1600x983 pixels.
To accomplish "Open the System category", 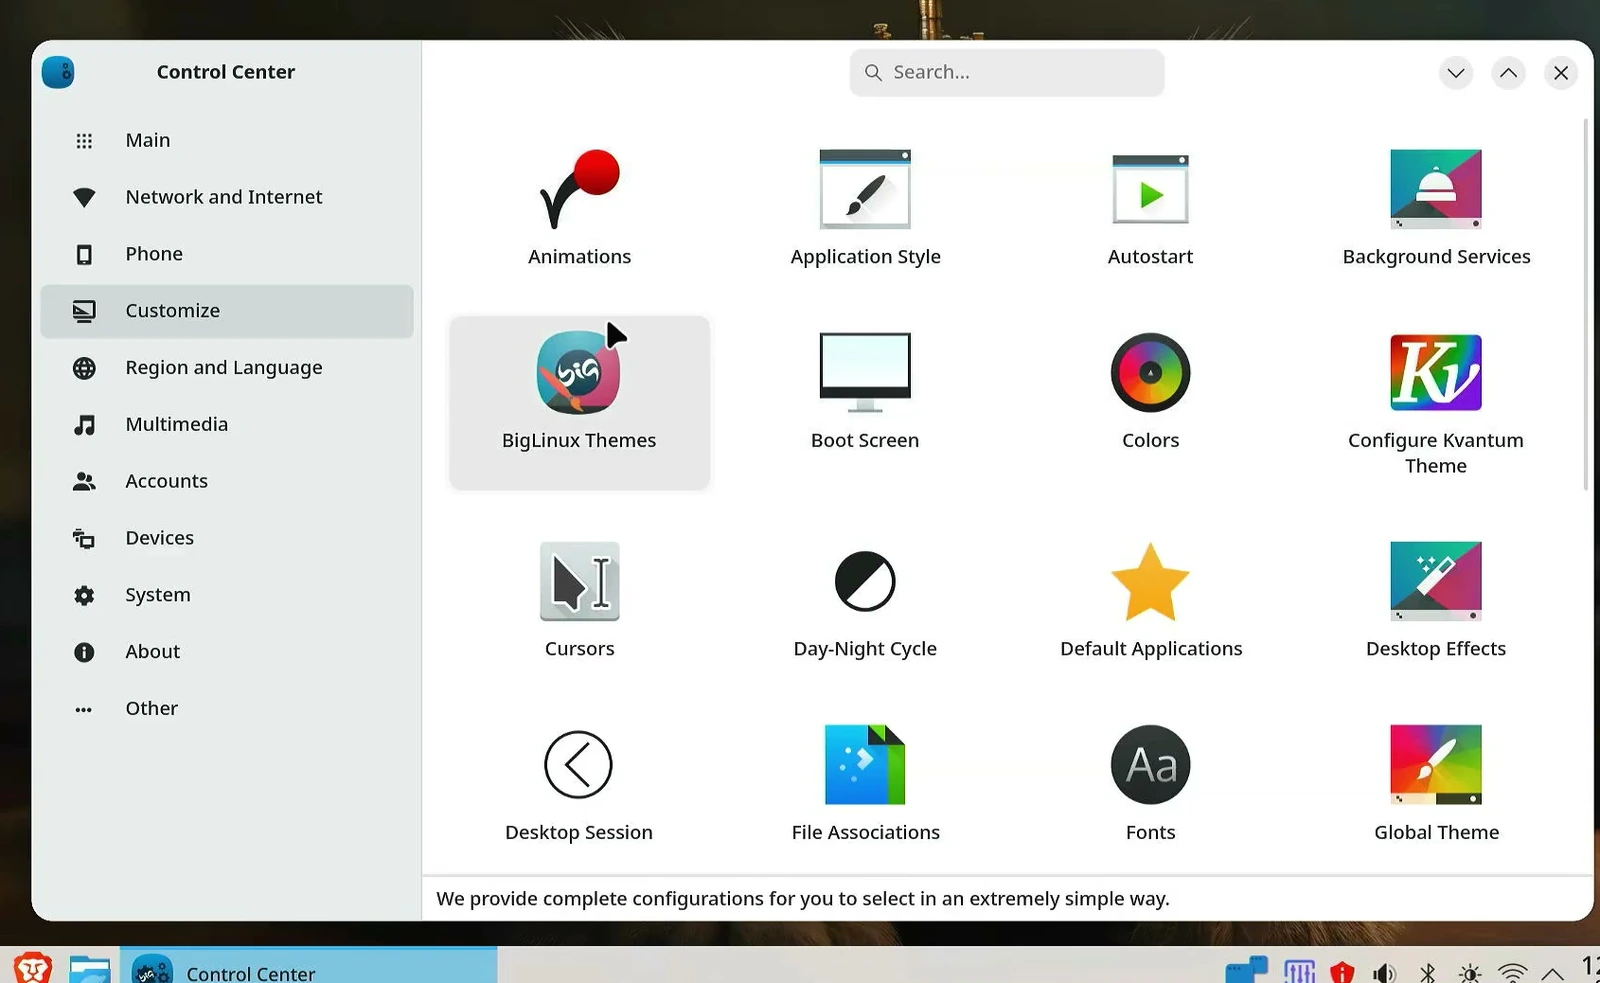I will click(x=227, y=595).
